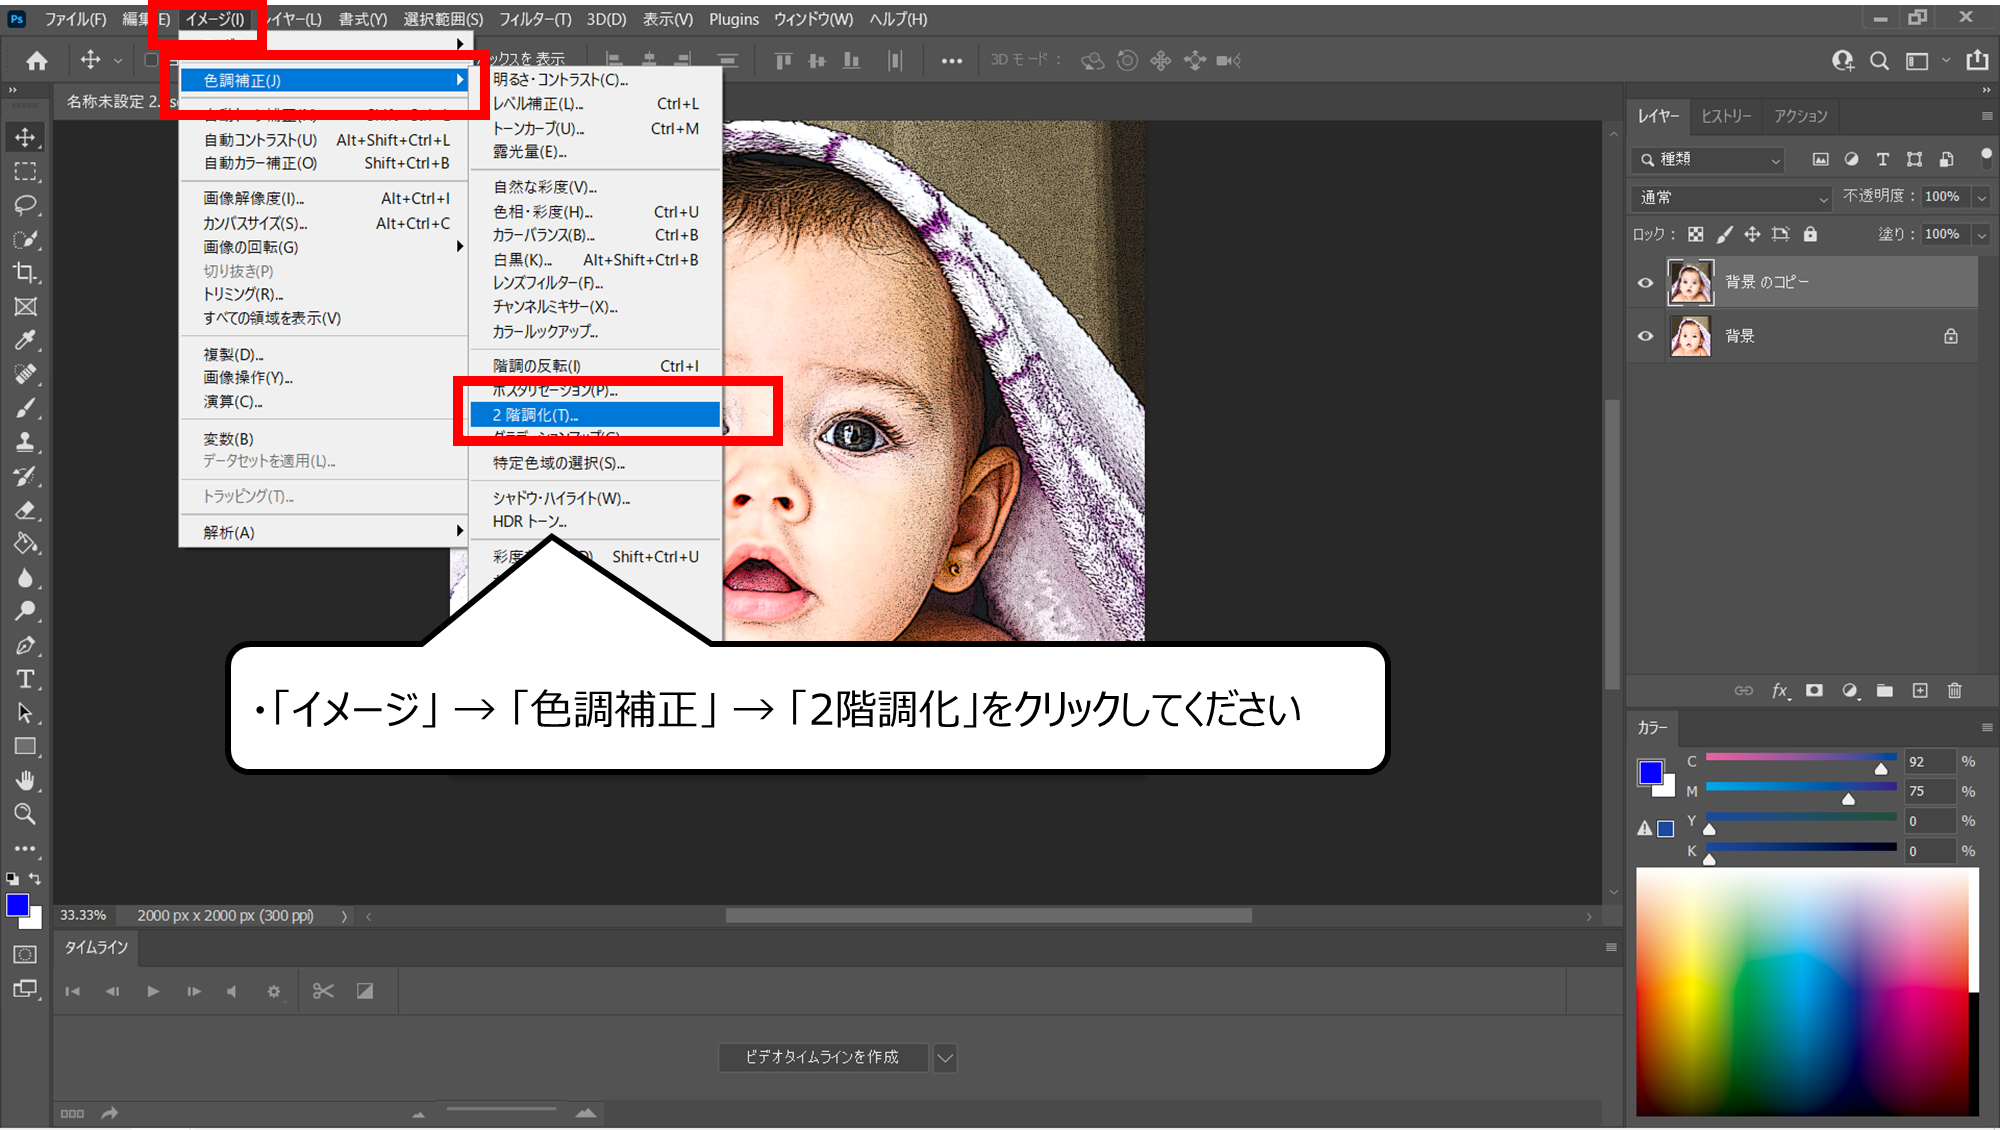The width and height of the screenshot is (2000, 1130).
Task: Select the Brush tool
Action: pos(26,408)
